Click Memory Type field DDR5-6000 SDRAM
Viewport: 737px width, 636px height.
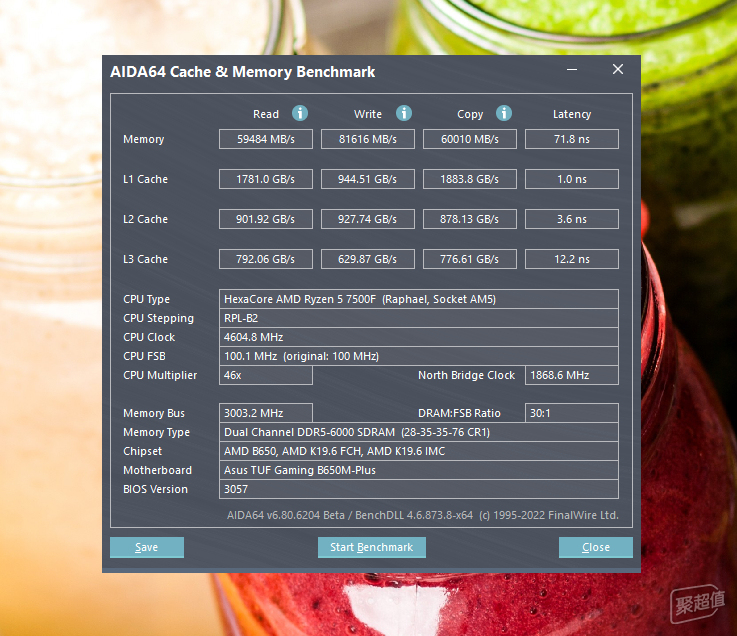[419, 432]
